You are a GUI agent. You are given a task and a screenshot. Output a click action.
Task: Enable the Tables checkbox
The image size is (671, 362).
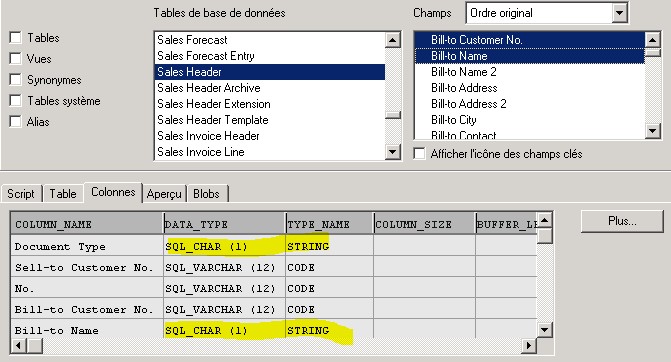(x=15, y=38)
